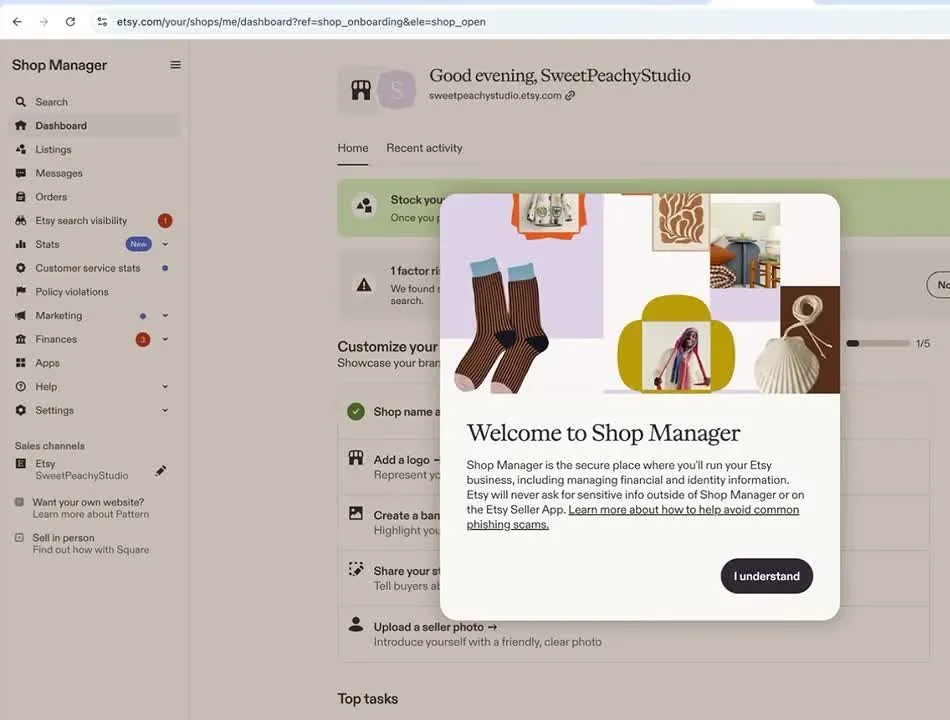Click the pencil edit icon for Etsy channel
Viewport: 950px width, 720px height.
pyautogui.click(x=161, y=471)
